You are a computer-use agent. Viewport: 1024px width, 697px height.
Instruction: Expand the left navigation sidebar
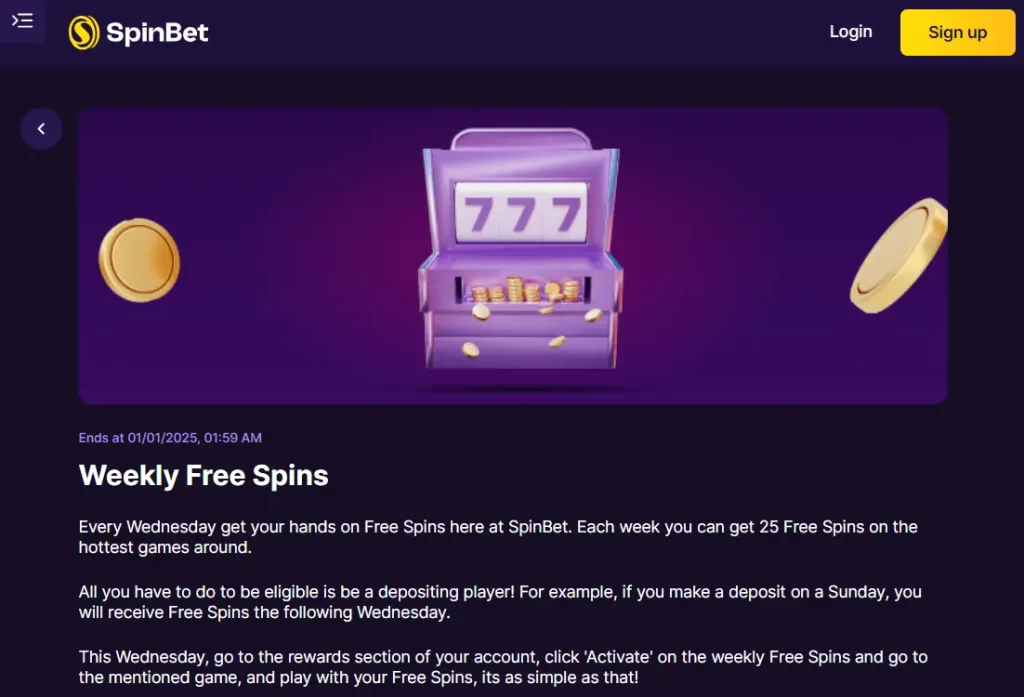tap(23, 20)
